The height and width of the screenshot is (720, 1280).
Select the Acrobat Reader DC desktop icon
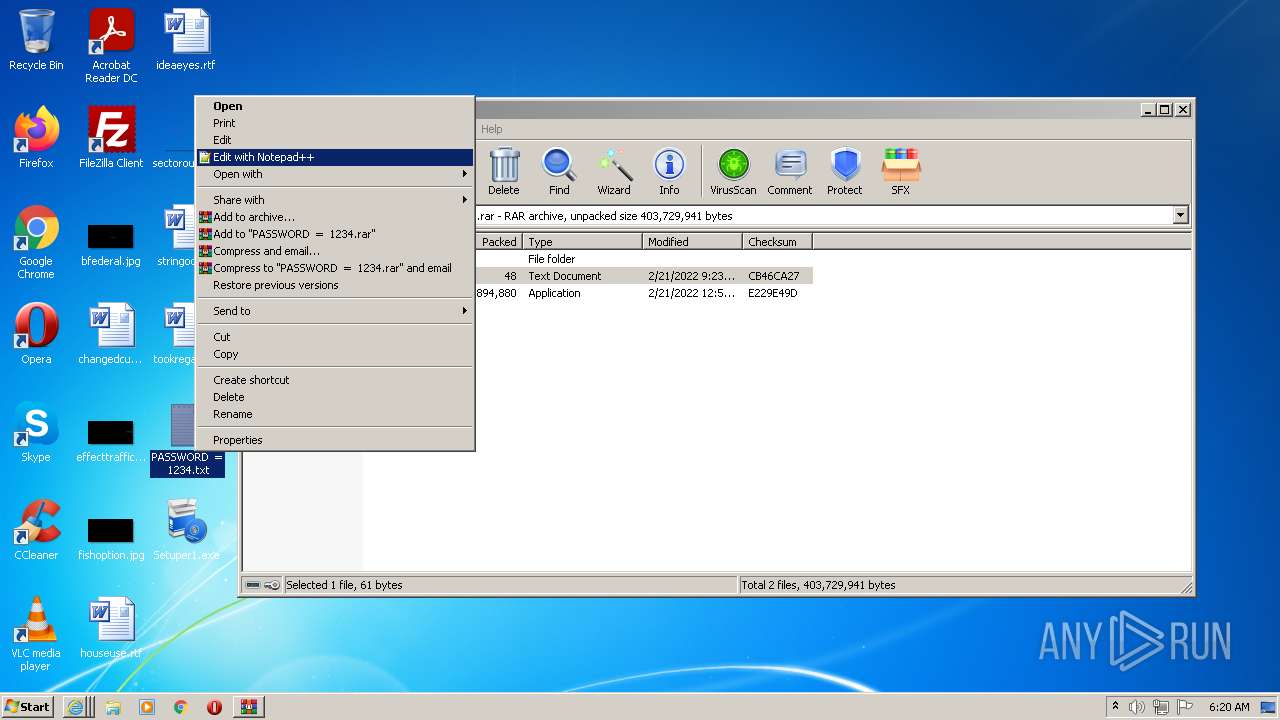[x=111, y=46]
